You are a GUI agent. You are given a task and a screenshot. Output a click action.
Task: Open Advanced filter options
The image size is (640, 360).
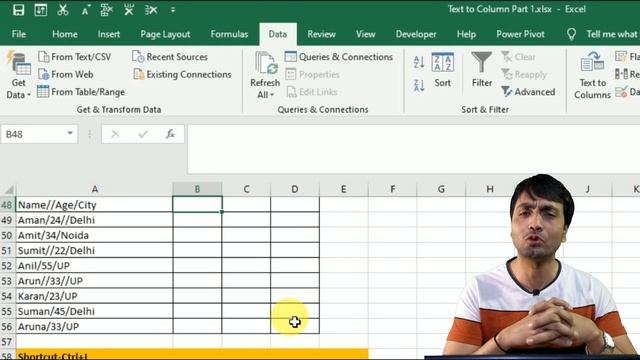coord(528,92)
